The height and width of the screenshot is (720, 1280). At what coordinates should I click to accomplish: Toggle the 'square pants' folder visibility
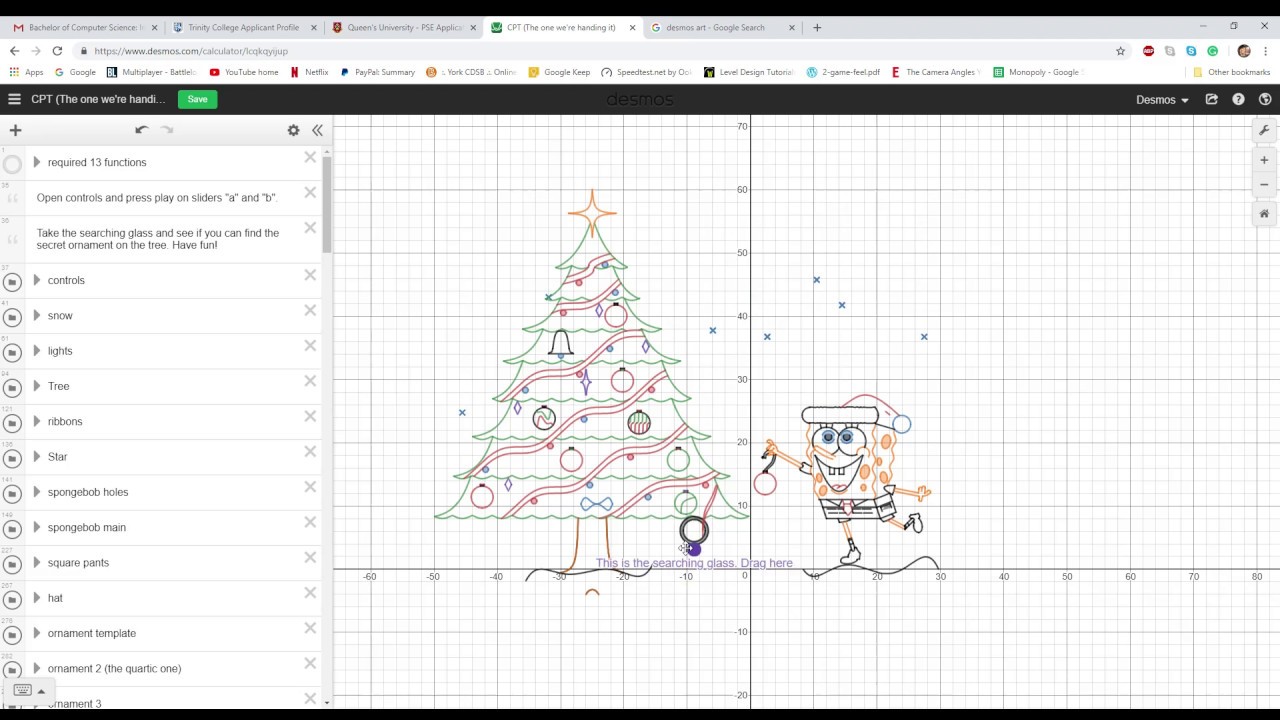12,565
